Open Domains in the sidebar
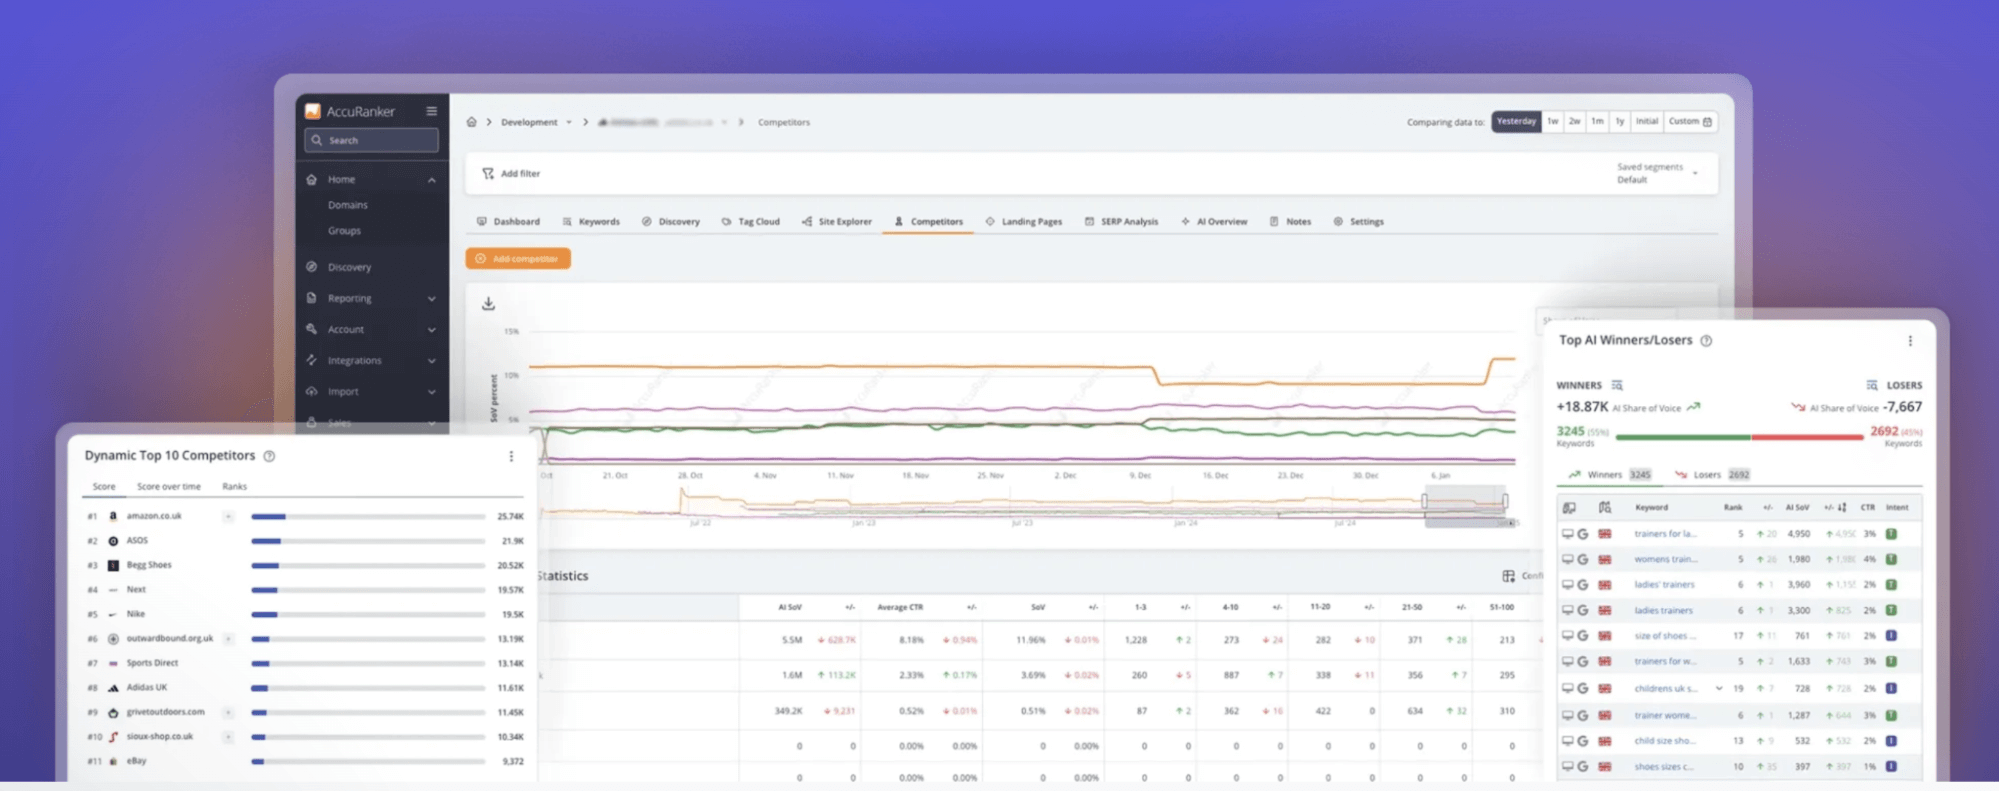The image size is (1999, 791). click(347, 205)
